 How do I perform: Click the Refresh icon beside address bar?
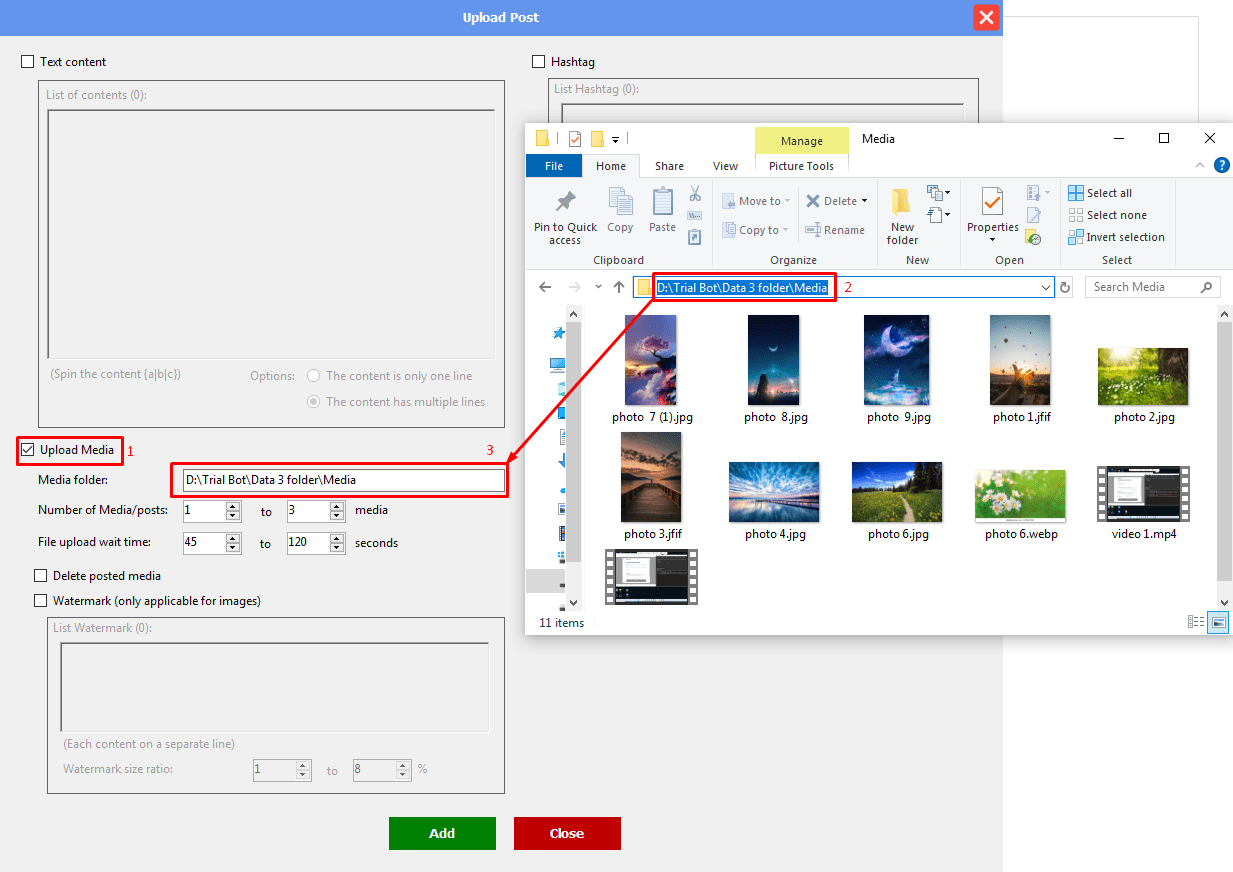(1065, 288)
